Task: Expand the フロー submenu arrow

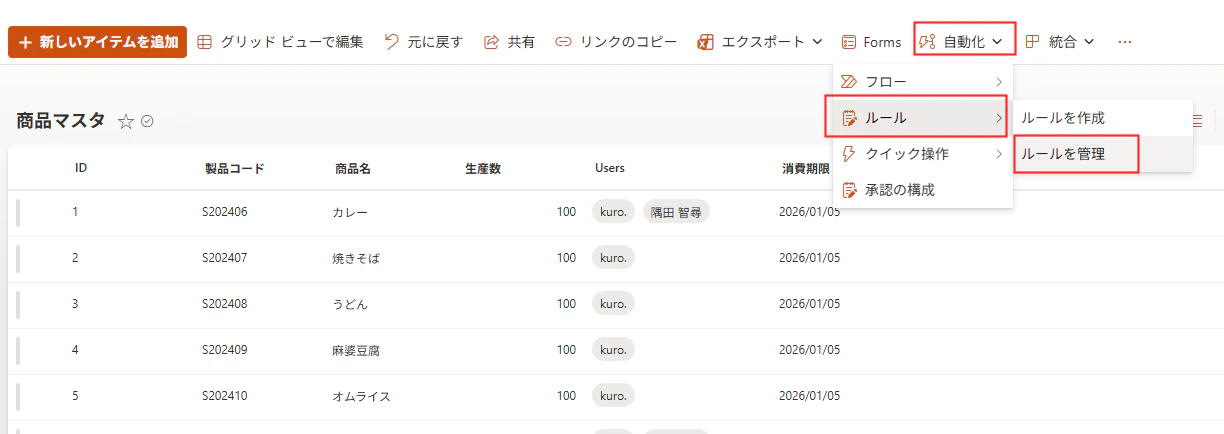Action: 998,81
